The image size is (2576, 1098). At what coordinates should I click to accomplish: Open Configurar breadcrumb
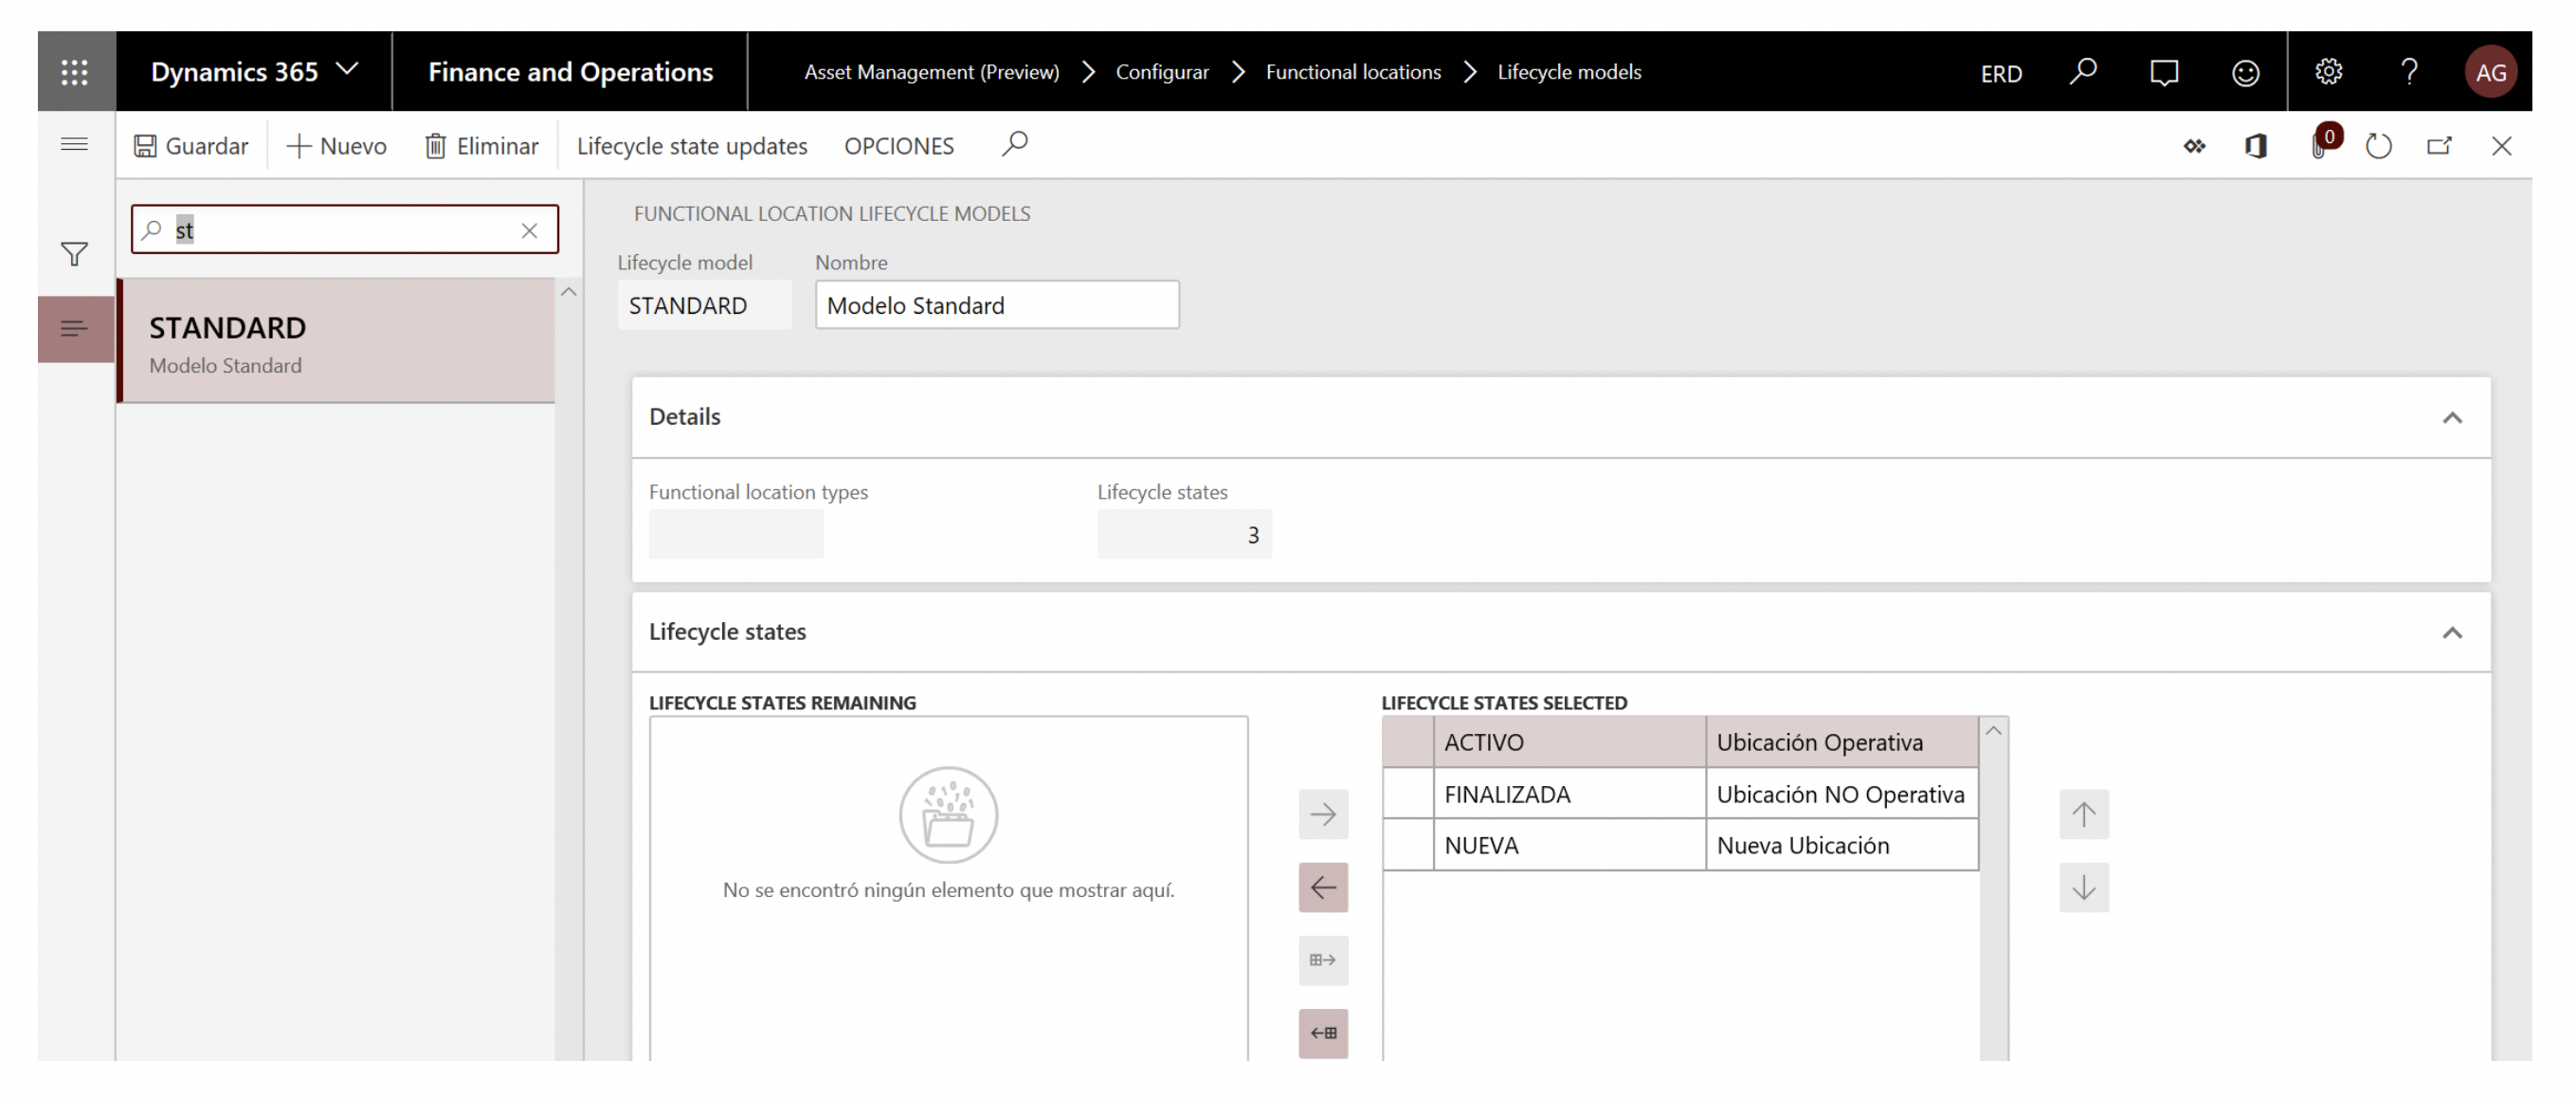pyautogui.click(x=1162, y=72)
